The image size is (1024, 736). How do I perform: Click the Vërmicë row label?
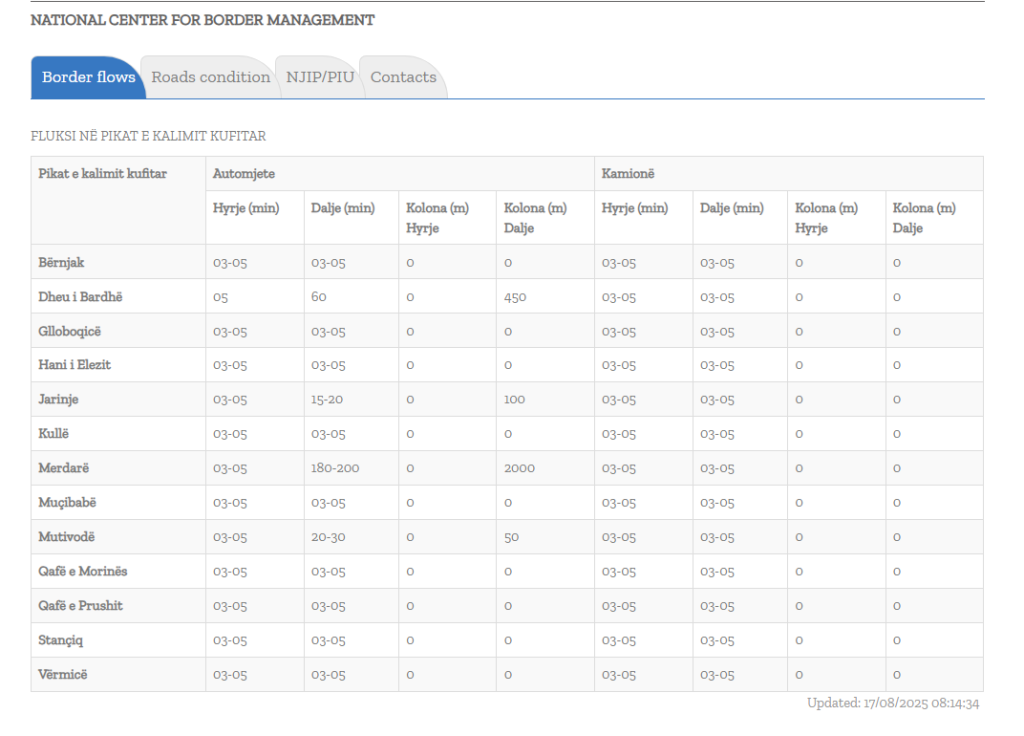(63, 674)
